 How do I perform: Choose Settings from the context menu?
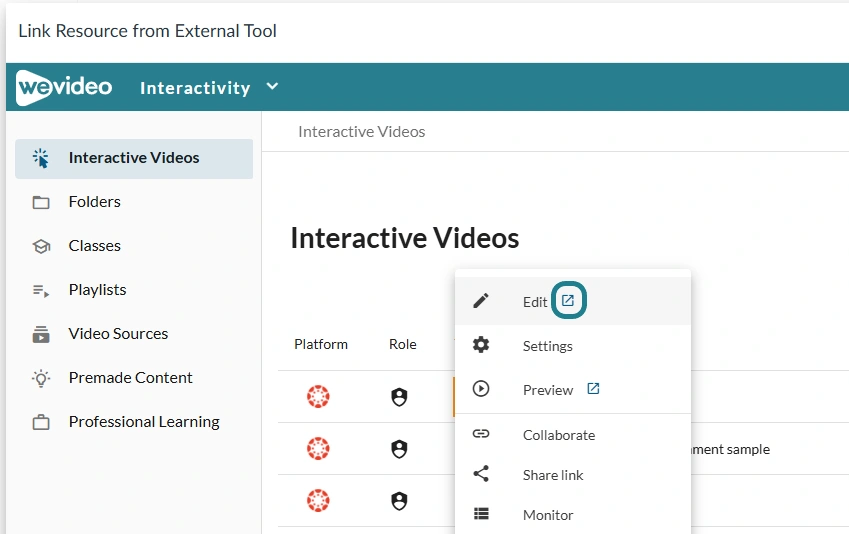573,346
